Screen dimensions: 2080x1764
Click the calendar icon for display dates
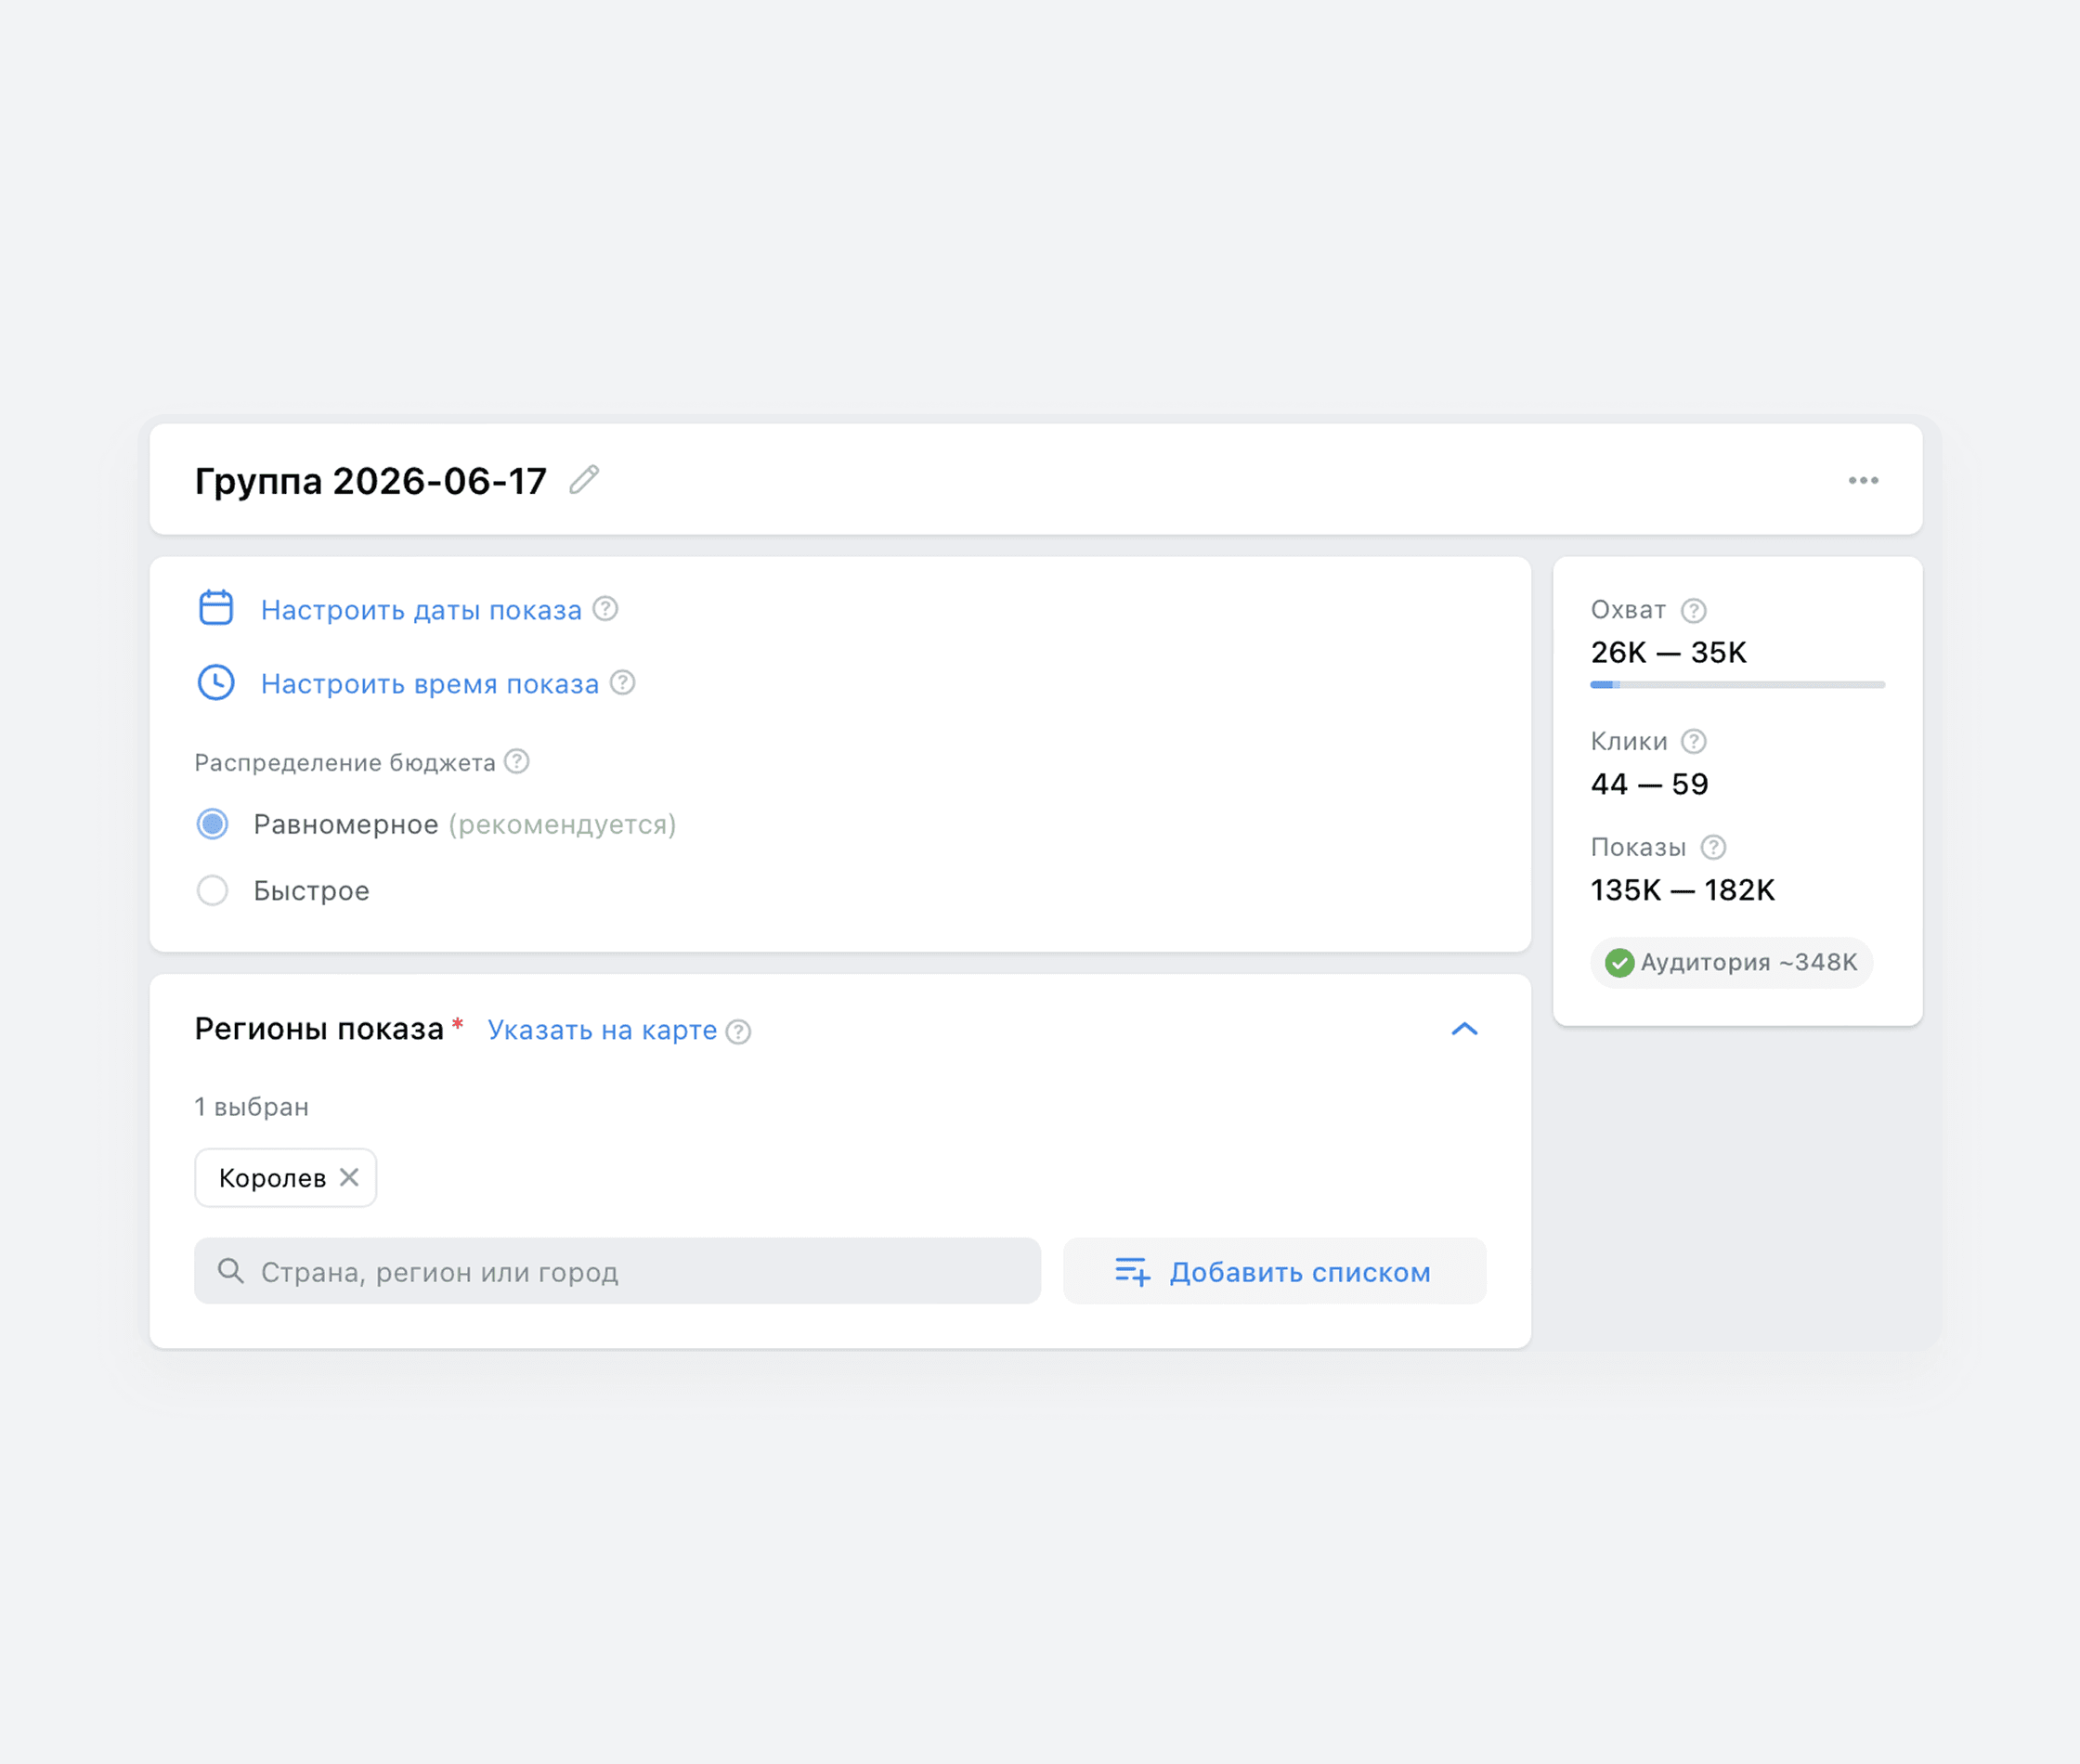click(x=216, y=608)
